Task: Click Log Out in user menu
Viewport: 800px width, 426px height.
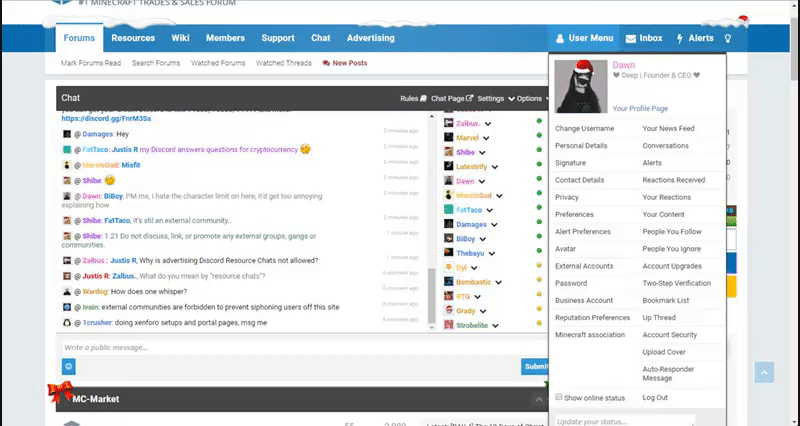Action: 655,397
